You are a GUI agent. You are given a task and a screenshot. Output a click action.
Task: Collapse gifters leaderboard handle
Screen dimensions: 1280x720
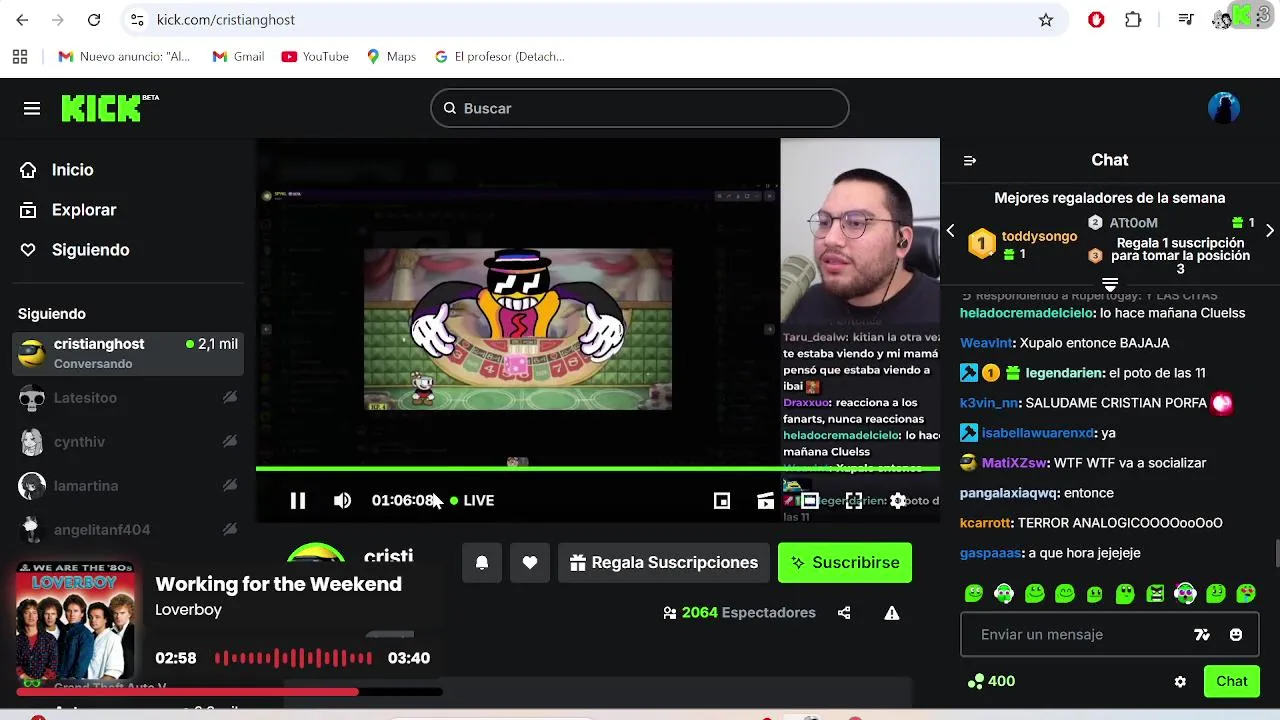pyautogui.click(x=1110, y=285)
